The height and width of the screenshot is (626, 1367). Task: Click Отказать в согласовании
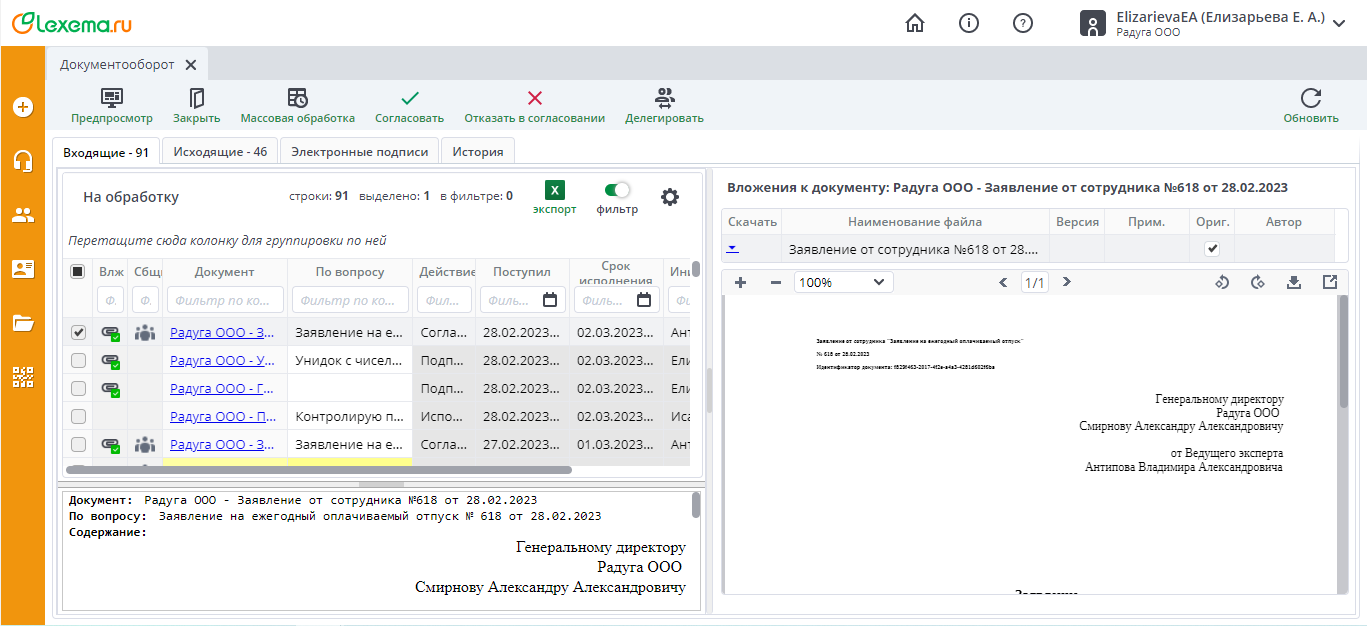535,106
